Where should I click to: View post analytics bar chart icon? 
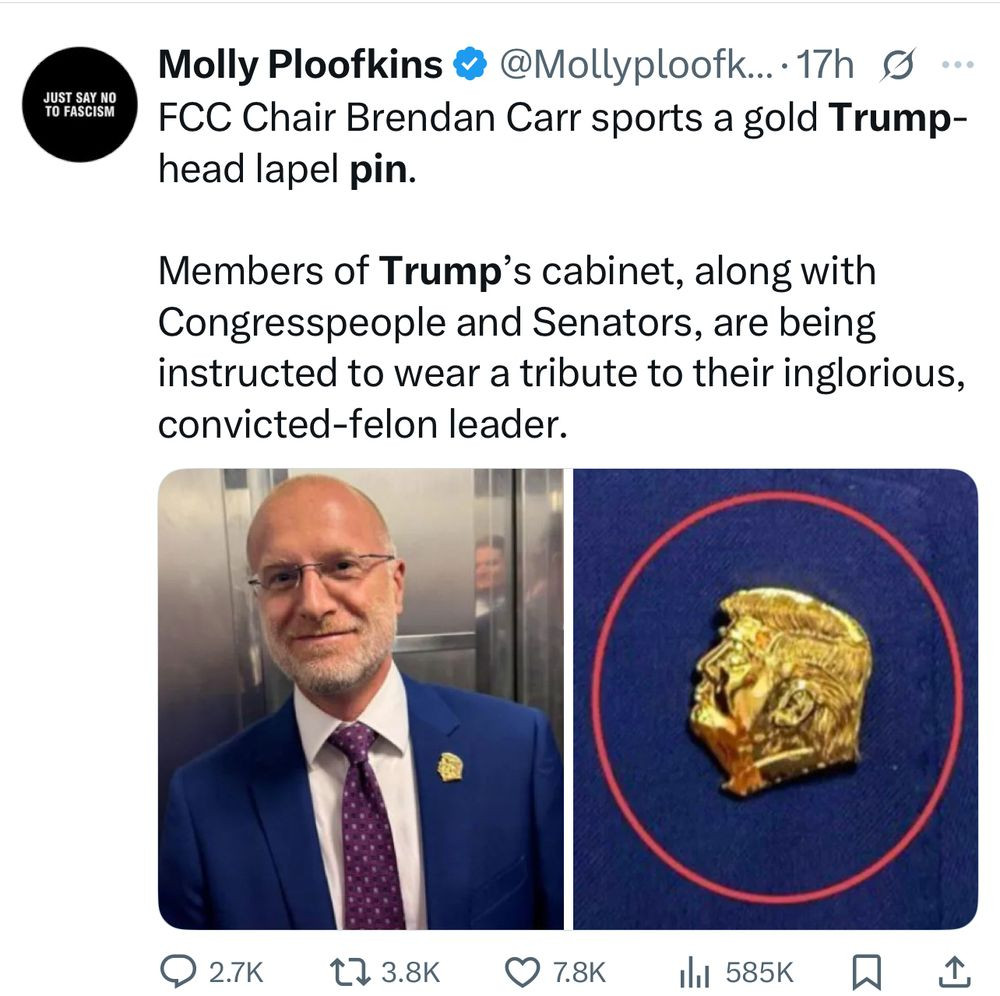694,972
